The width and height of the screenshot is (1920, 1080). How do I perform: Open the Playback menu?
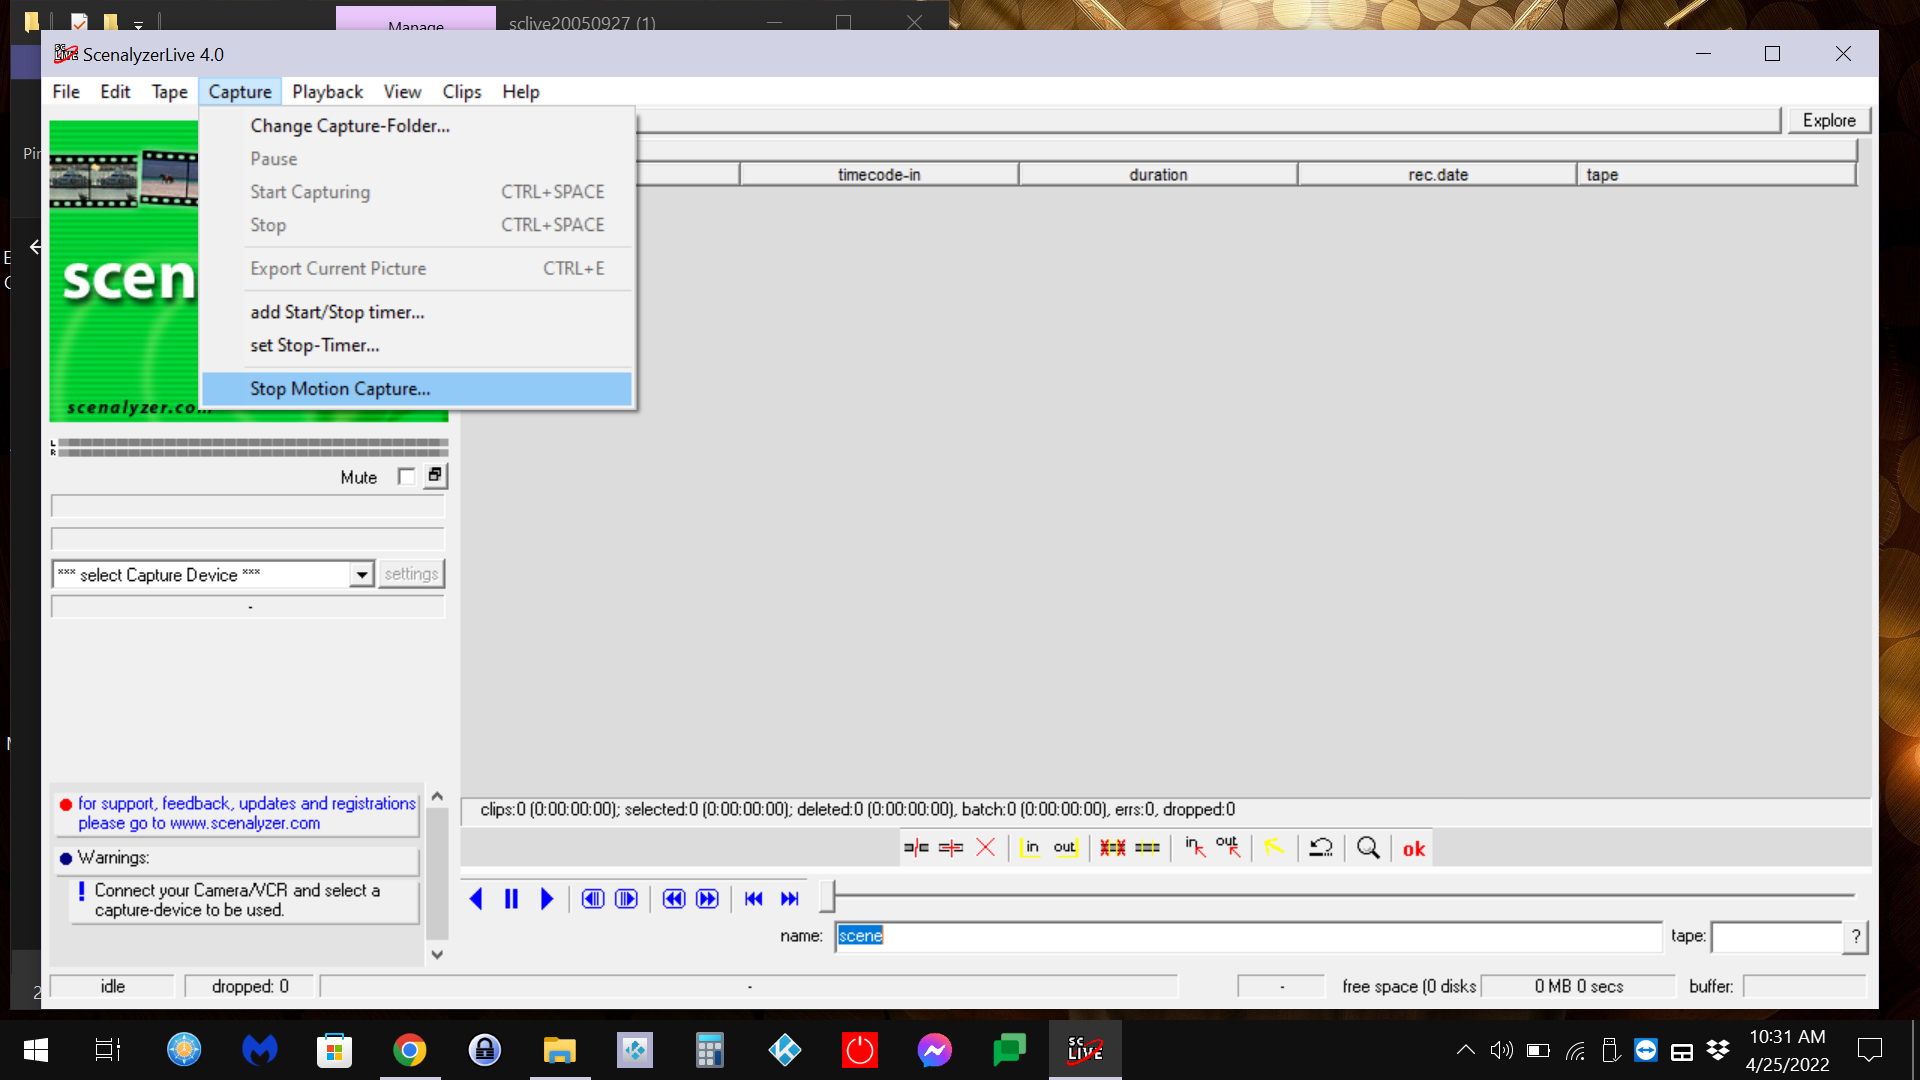327,92
